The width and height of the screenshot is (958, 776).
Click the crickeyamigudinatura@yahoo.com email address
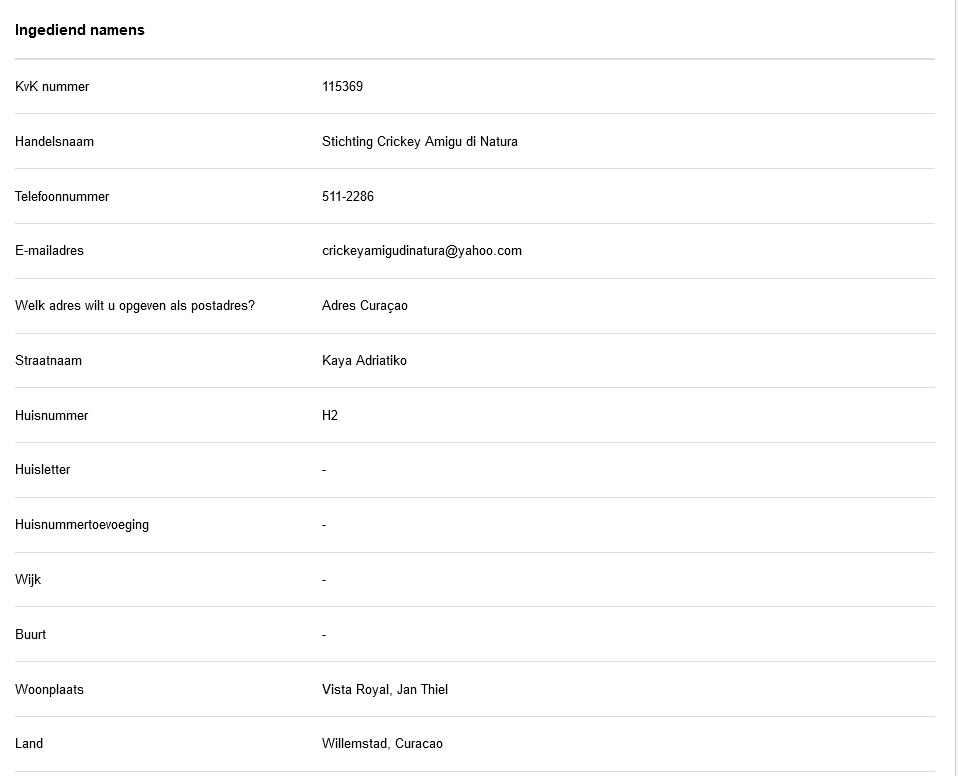point(421,251)
